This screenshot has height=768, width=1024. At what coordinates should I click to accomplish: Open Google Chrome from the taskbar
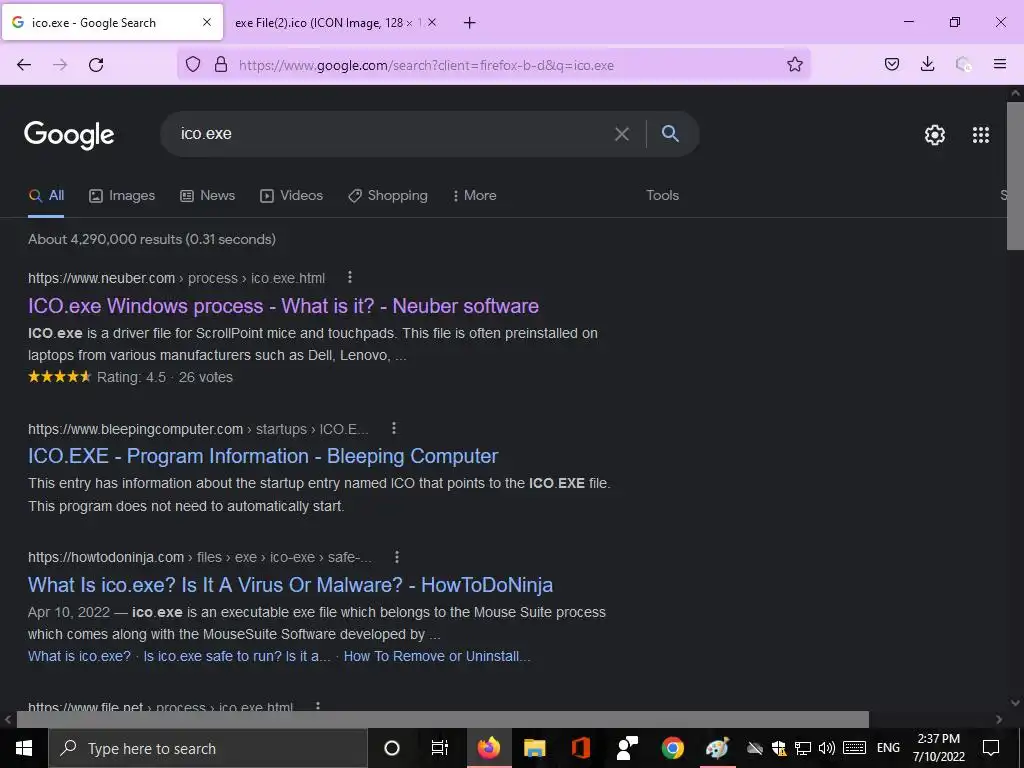673,748
